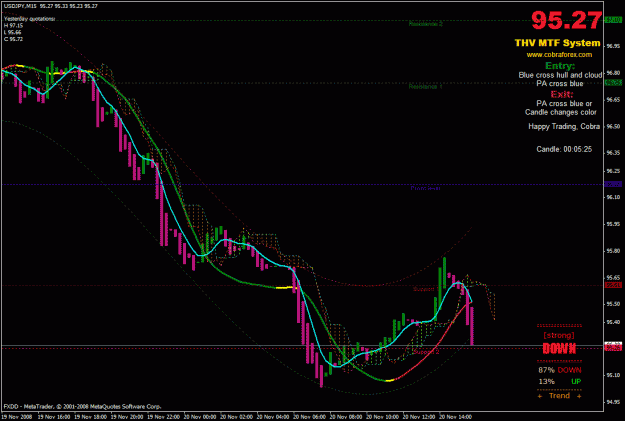Image resolution: width=625 pixels, height=421 pixels.
Task: Click "20 Nov 14:00" on the time axis
Action: coord(456,417)
